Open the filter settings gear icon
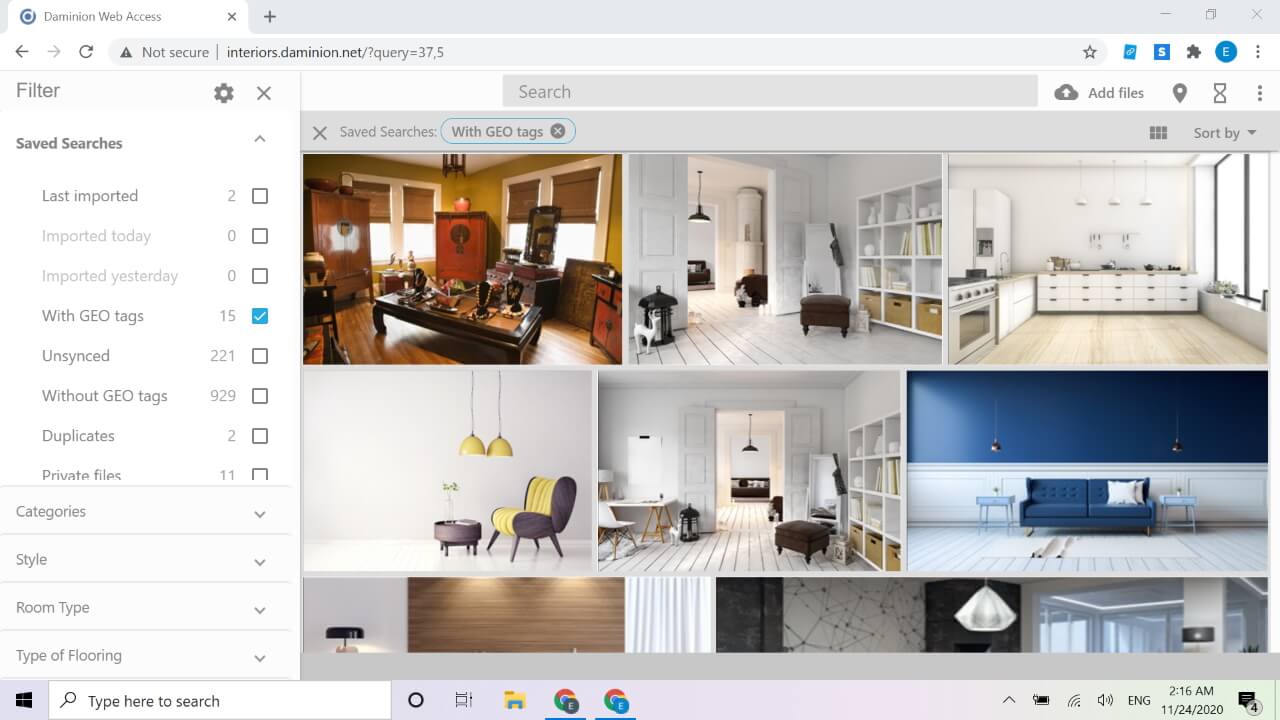1280x720 pixels. click(224, 93)
